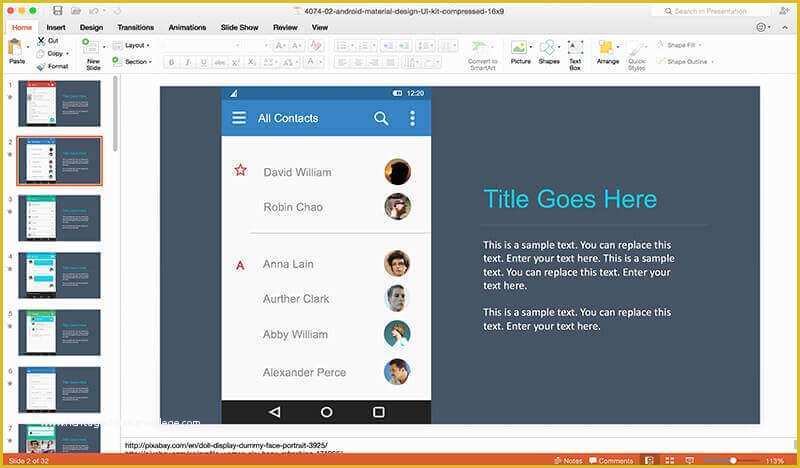
Task: Expand the Paste options arrow
Action: (x=28, y=46)
